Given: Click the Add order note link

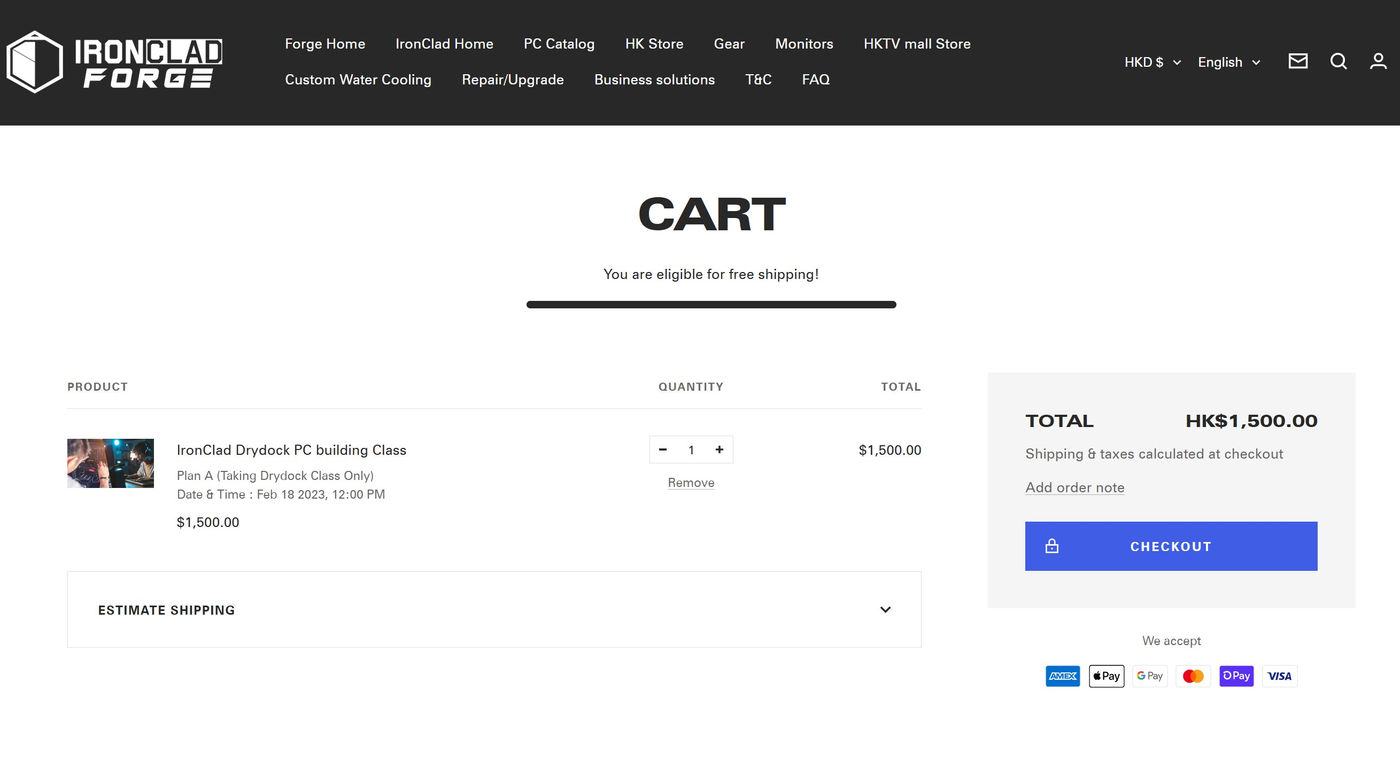Looking at the screenshot, I should click(x=1075, y=488).
